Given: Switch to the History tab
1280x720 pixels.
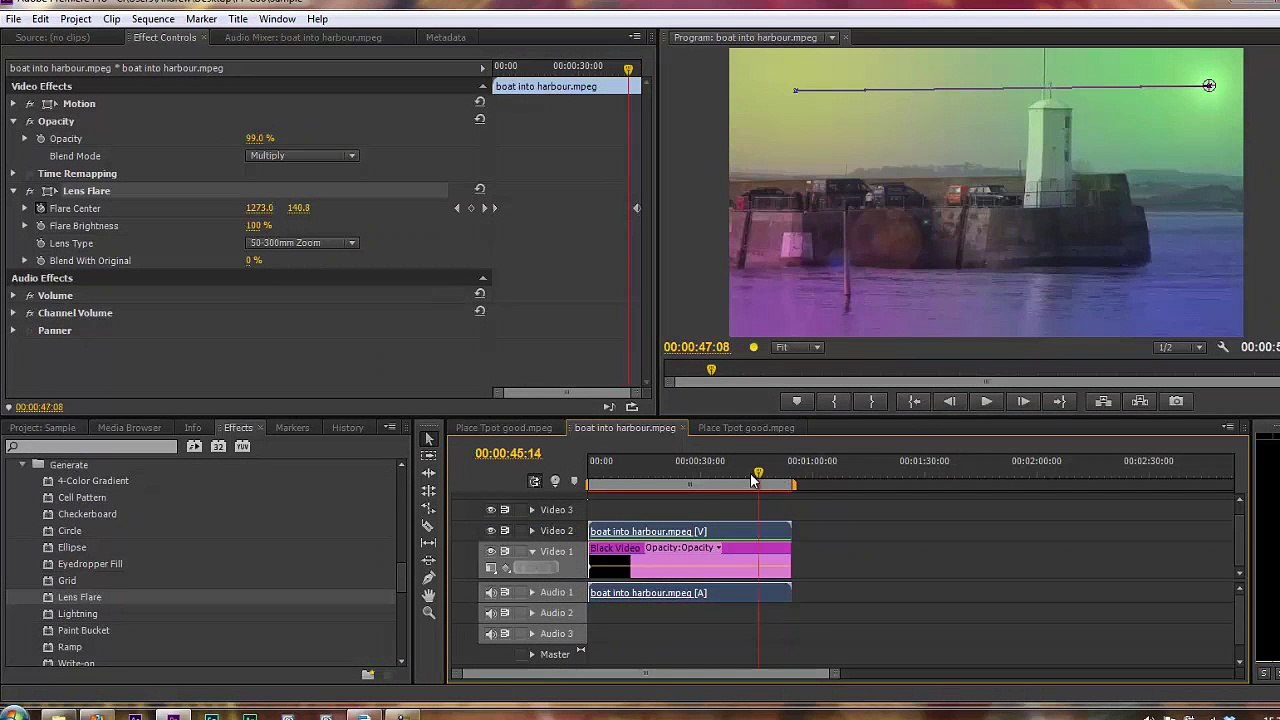Looking at the screenshot, I should [348, 428].
